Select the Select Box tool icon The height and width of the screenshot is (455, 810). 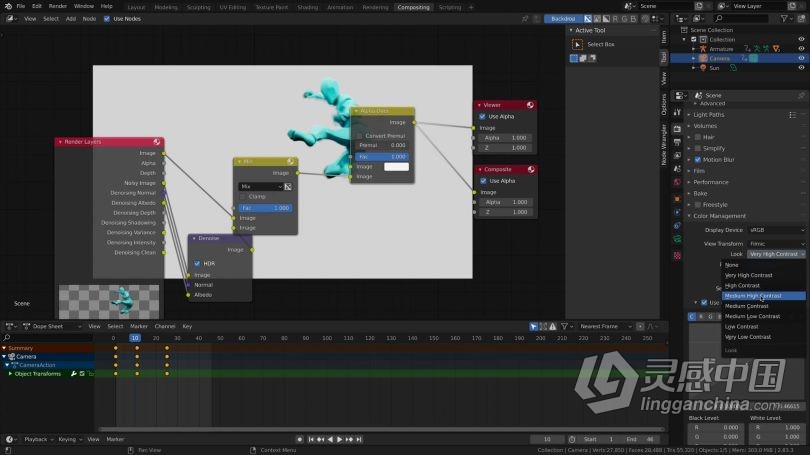point(578,45)
